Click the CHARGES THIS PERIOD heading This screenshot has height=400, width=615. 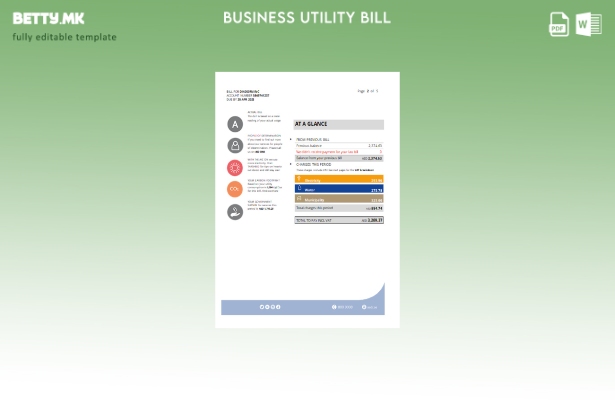pos(313,164)
